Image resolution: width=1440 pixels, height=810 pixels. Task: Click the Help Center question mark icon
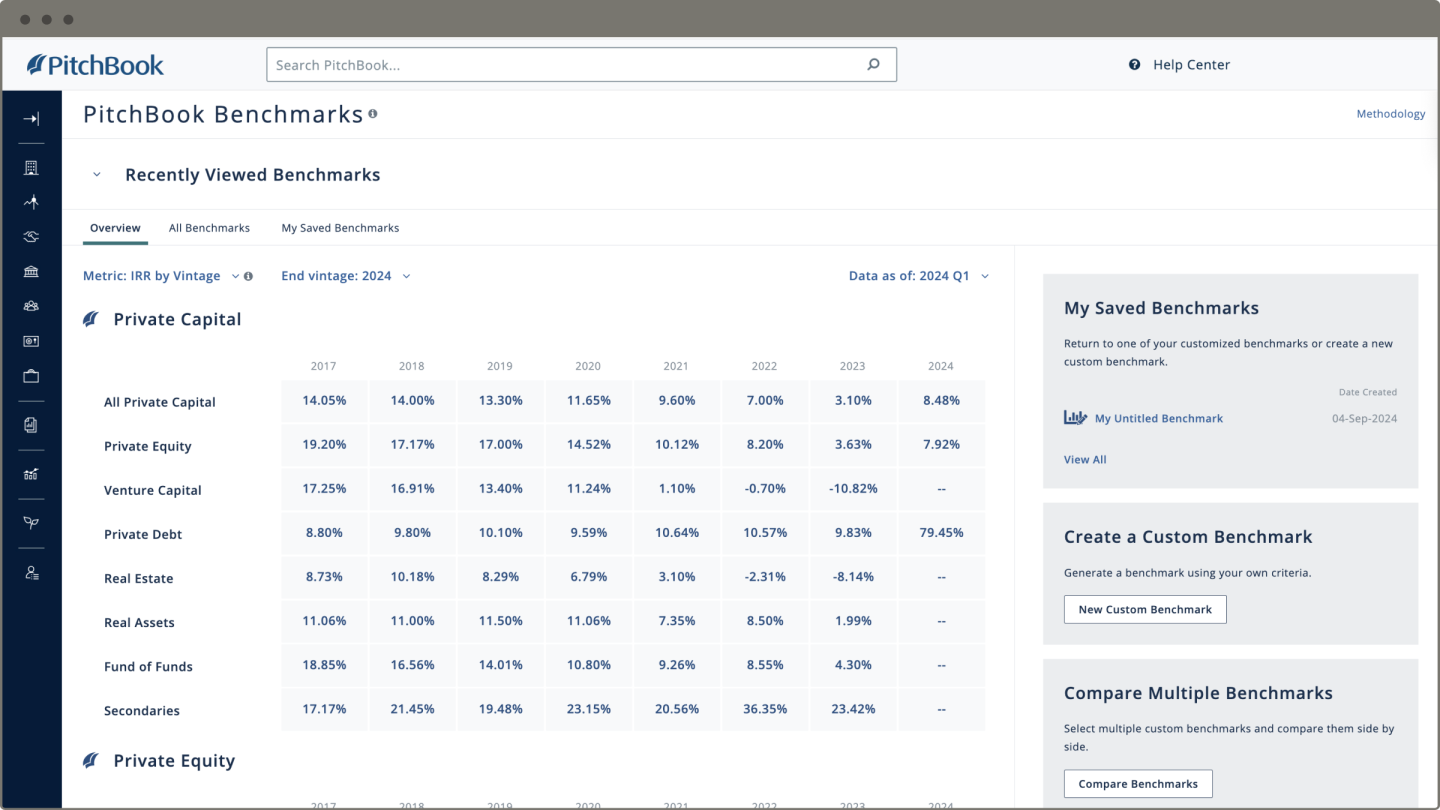click(x=1135, y=65)
